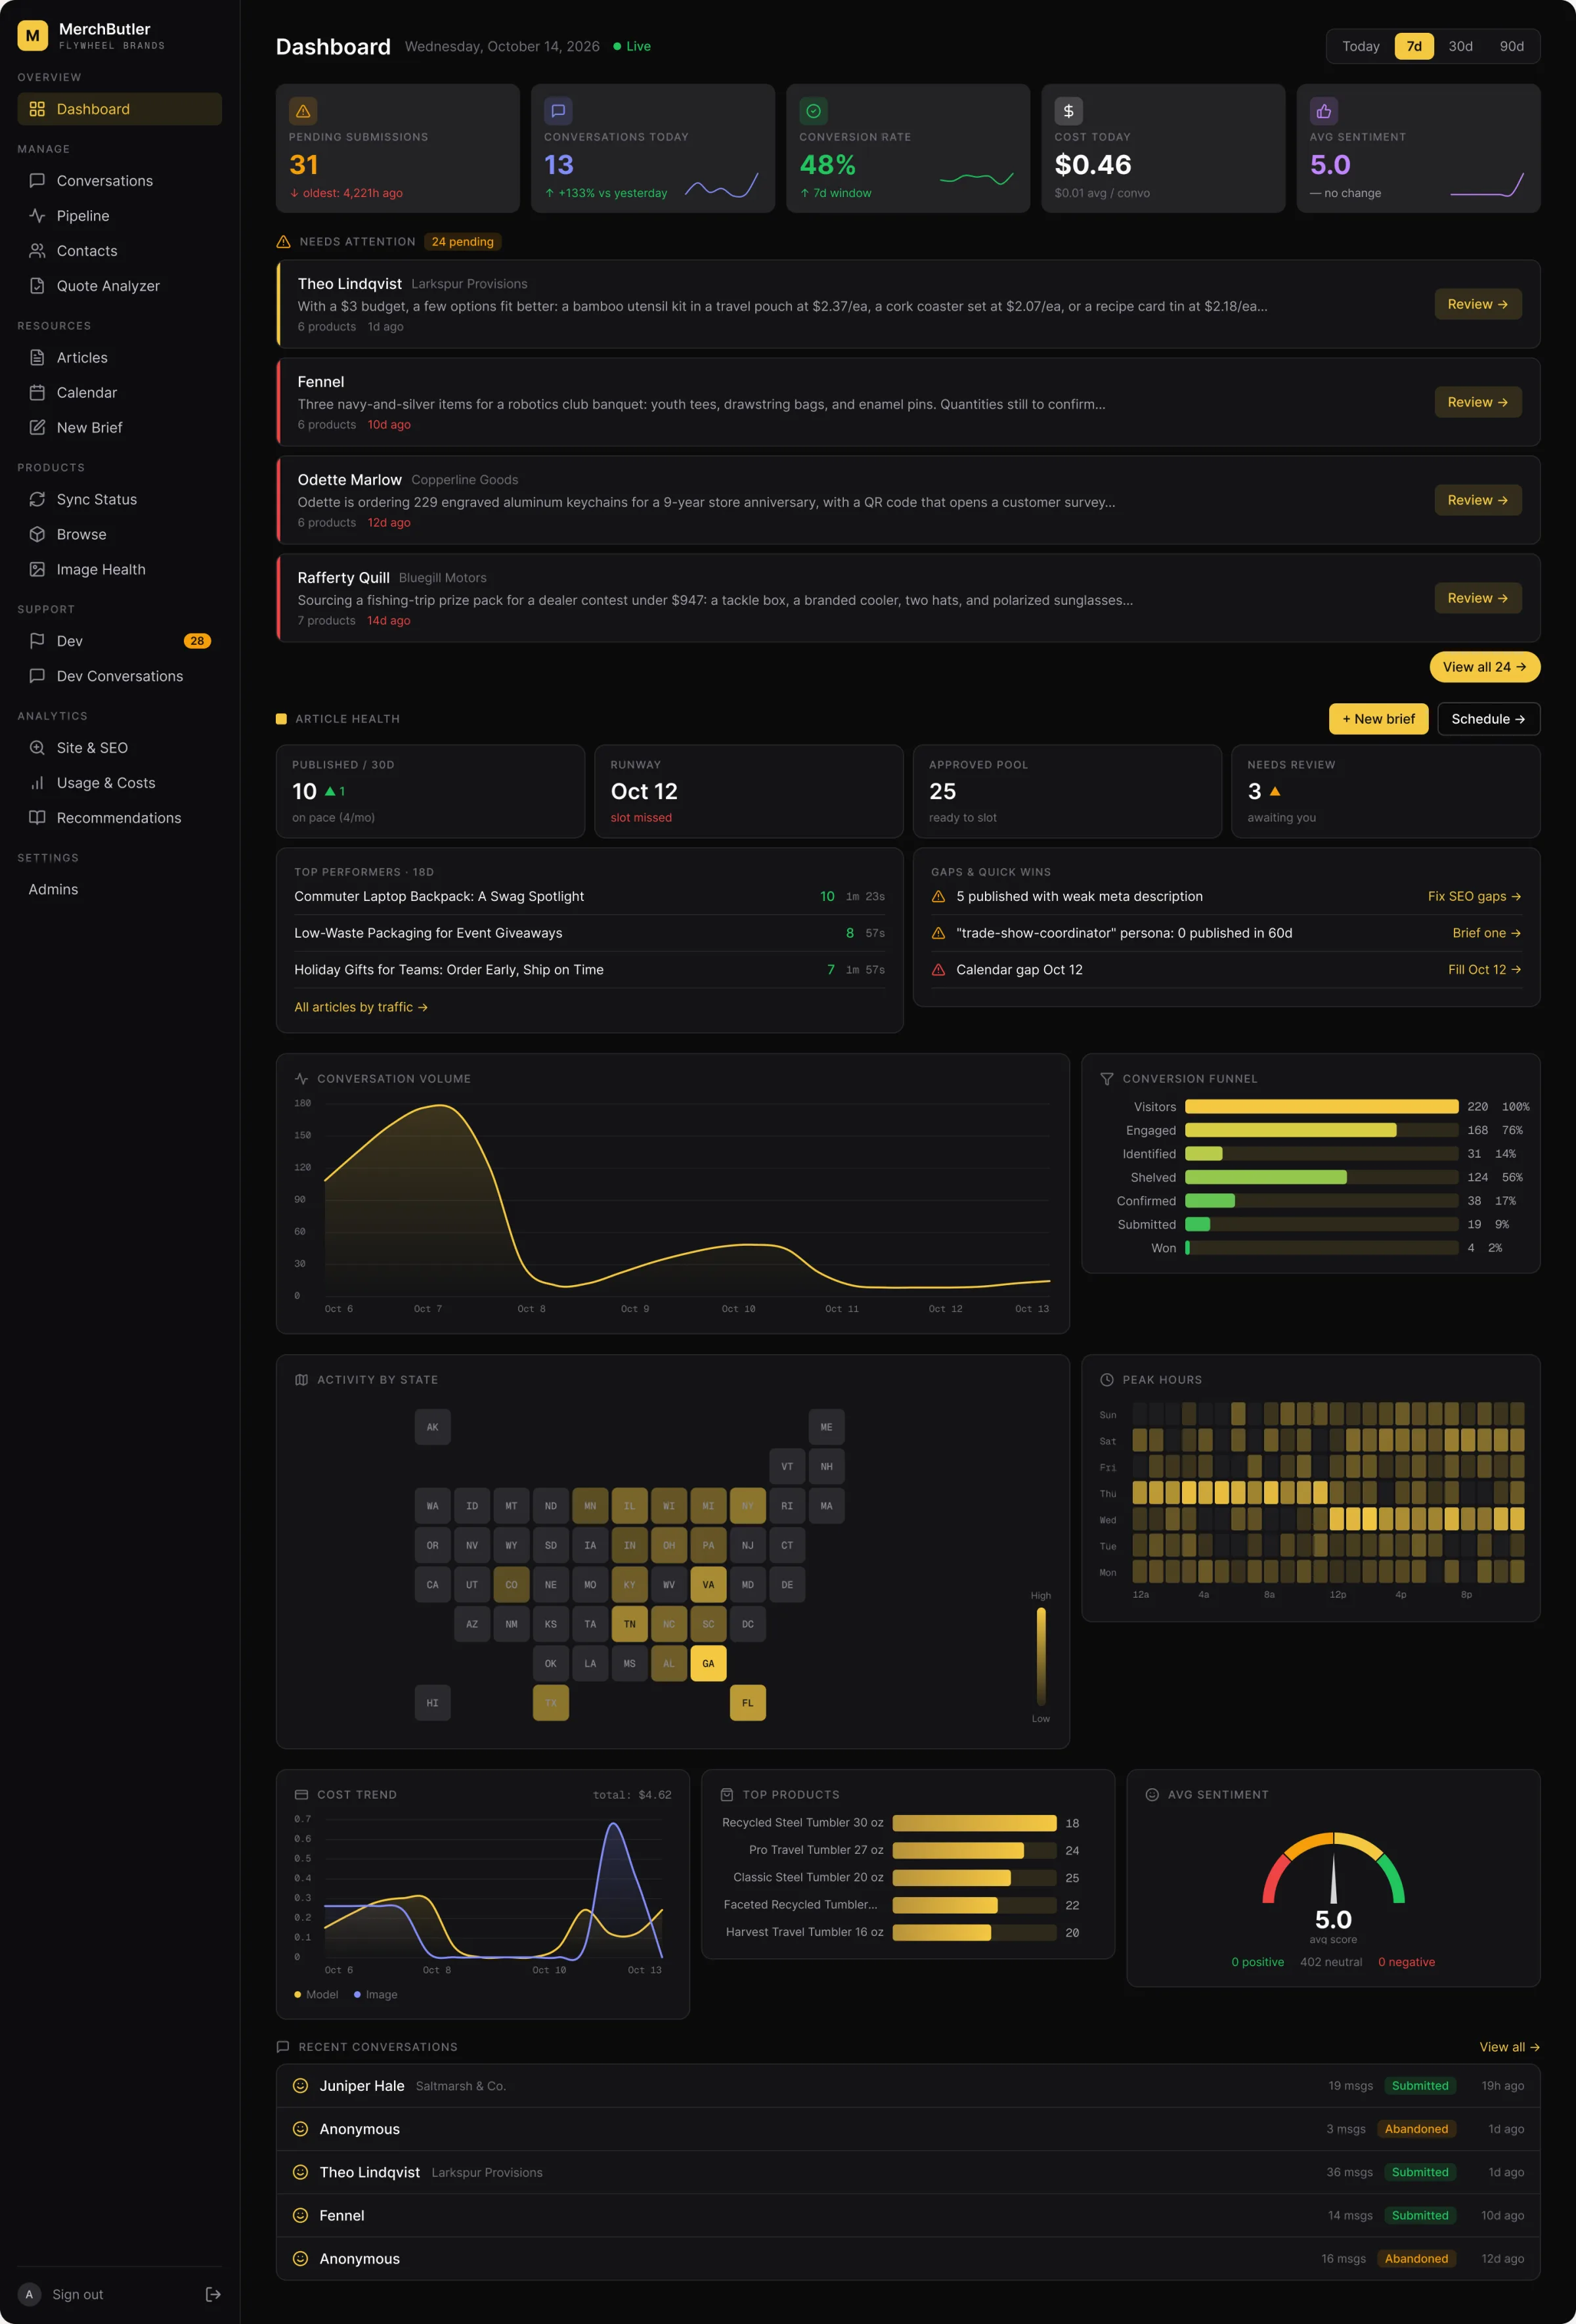
Task: Open the Usage & Costs bar-chart icon
Action: coord(37,783)
